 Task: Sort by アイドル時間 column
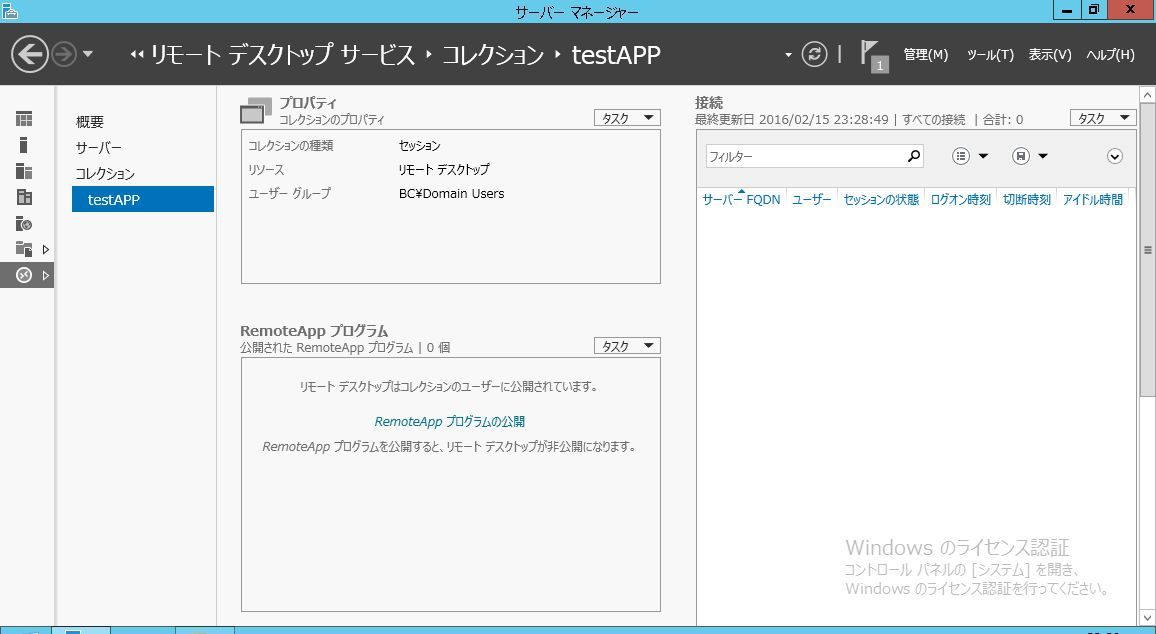1093,199
